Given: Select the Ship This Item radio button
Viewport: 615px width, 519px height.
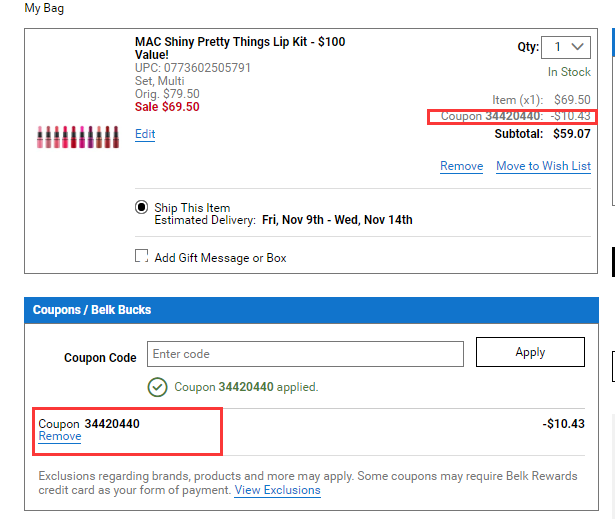Looking at the screenshot, I should click(x=142, y=207).
